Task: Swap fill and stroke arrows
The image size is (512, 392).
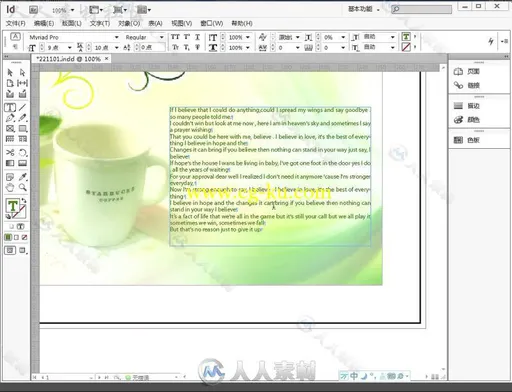Action: [24, 201]
